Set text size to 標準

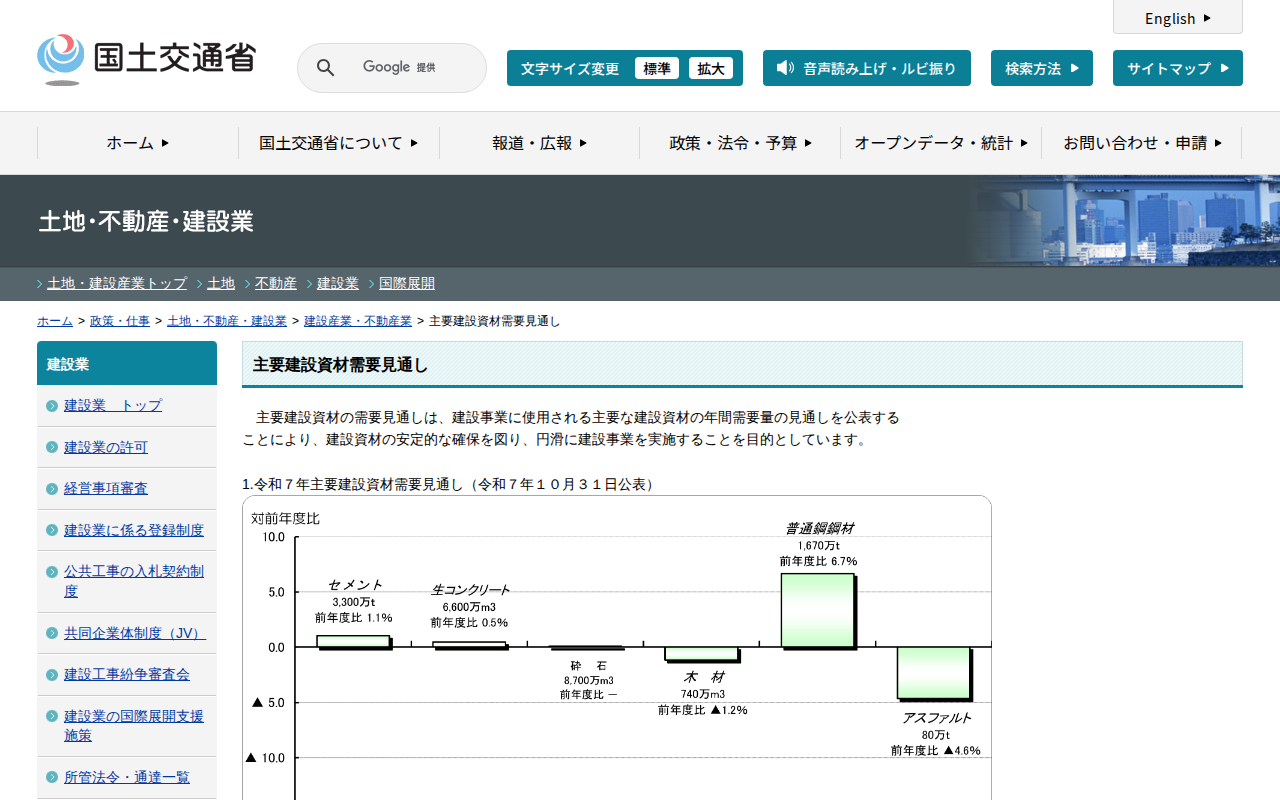[657, 68]
